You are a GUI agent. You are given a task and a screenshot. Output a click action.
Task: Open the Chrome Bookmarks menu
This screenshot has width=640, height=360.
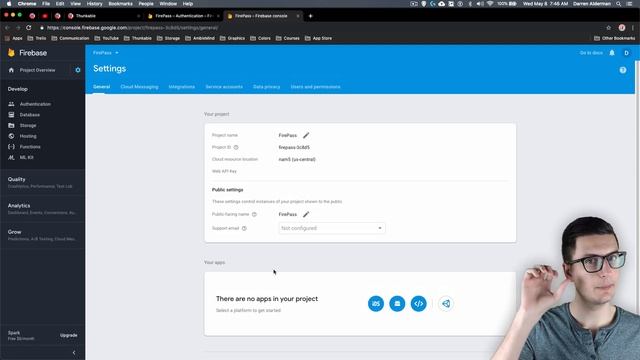tap(120, 4)
